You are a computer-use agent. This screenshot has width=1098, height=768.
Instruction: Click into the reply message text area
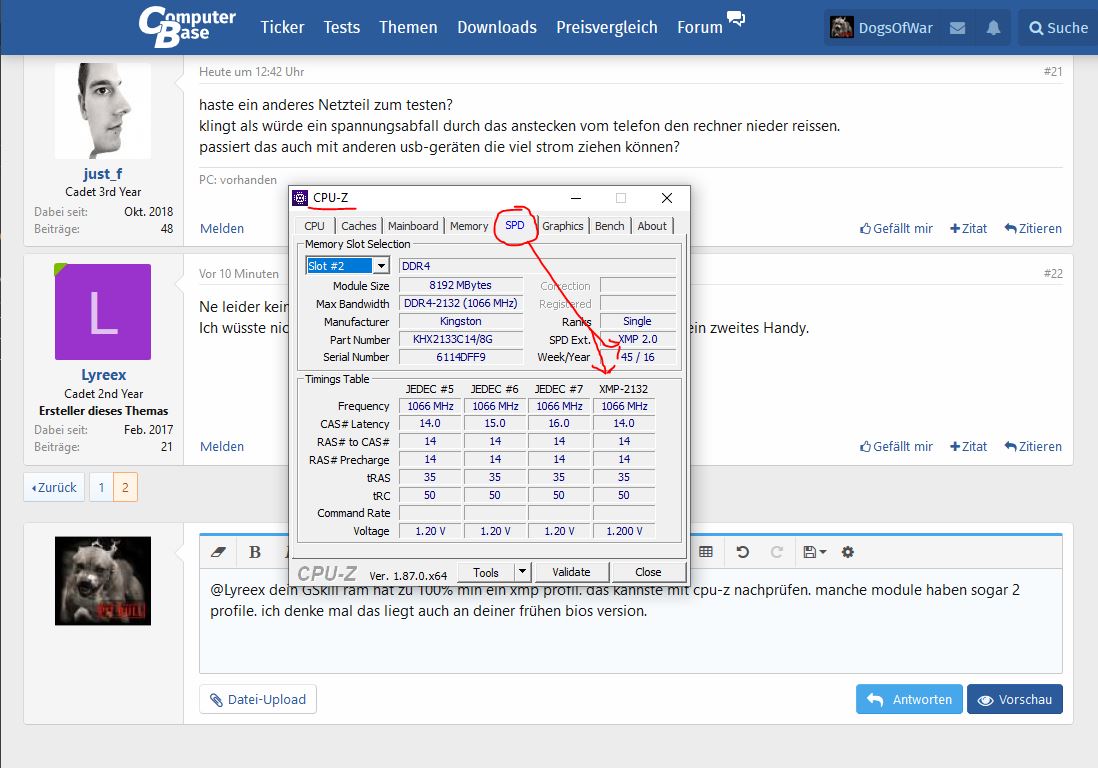point(630,622)
